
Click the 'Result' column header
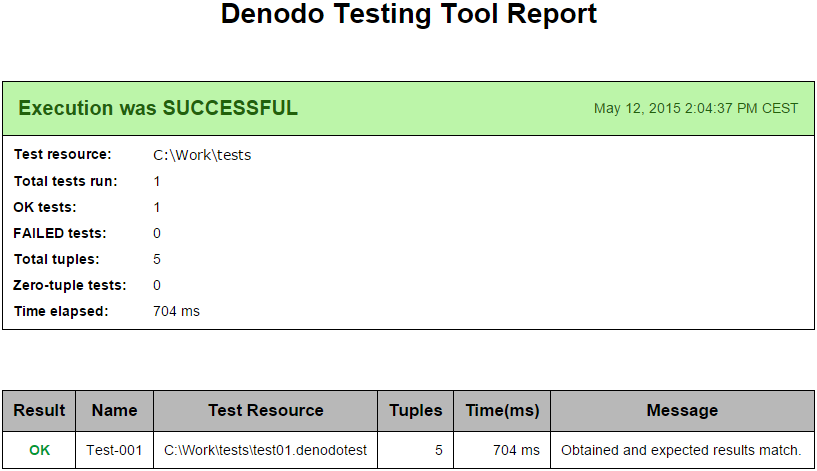pos(39,411)
